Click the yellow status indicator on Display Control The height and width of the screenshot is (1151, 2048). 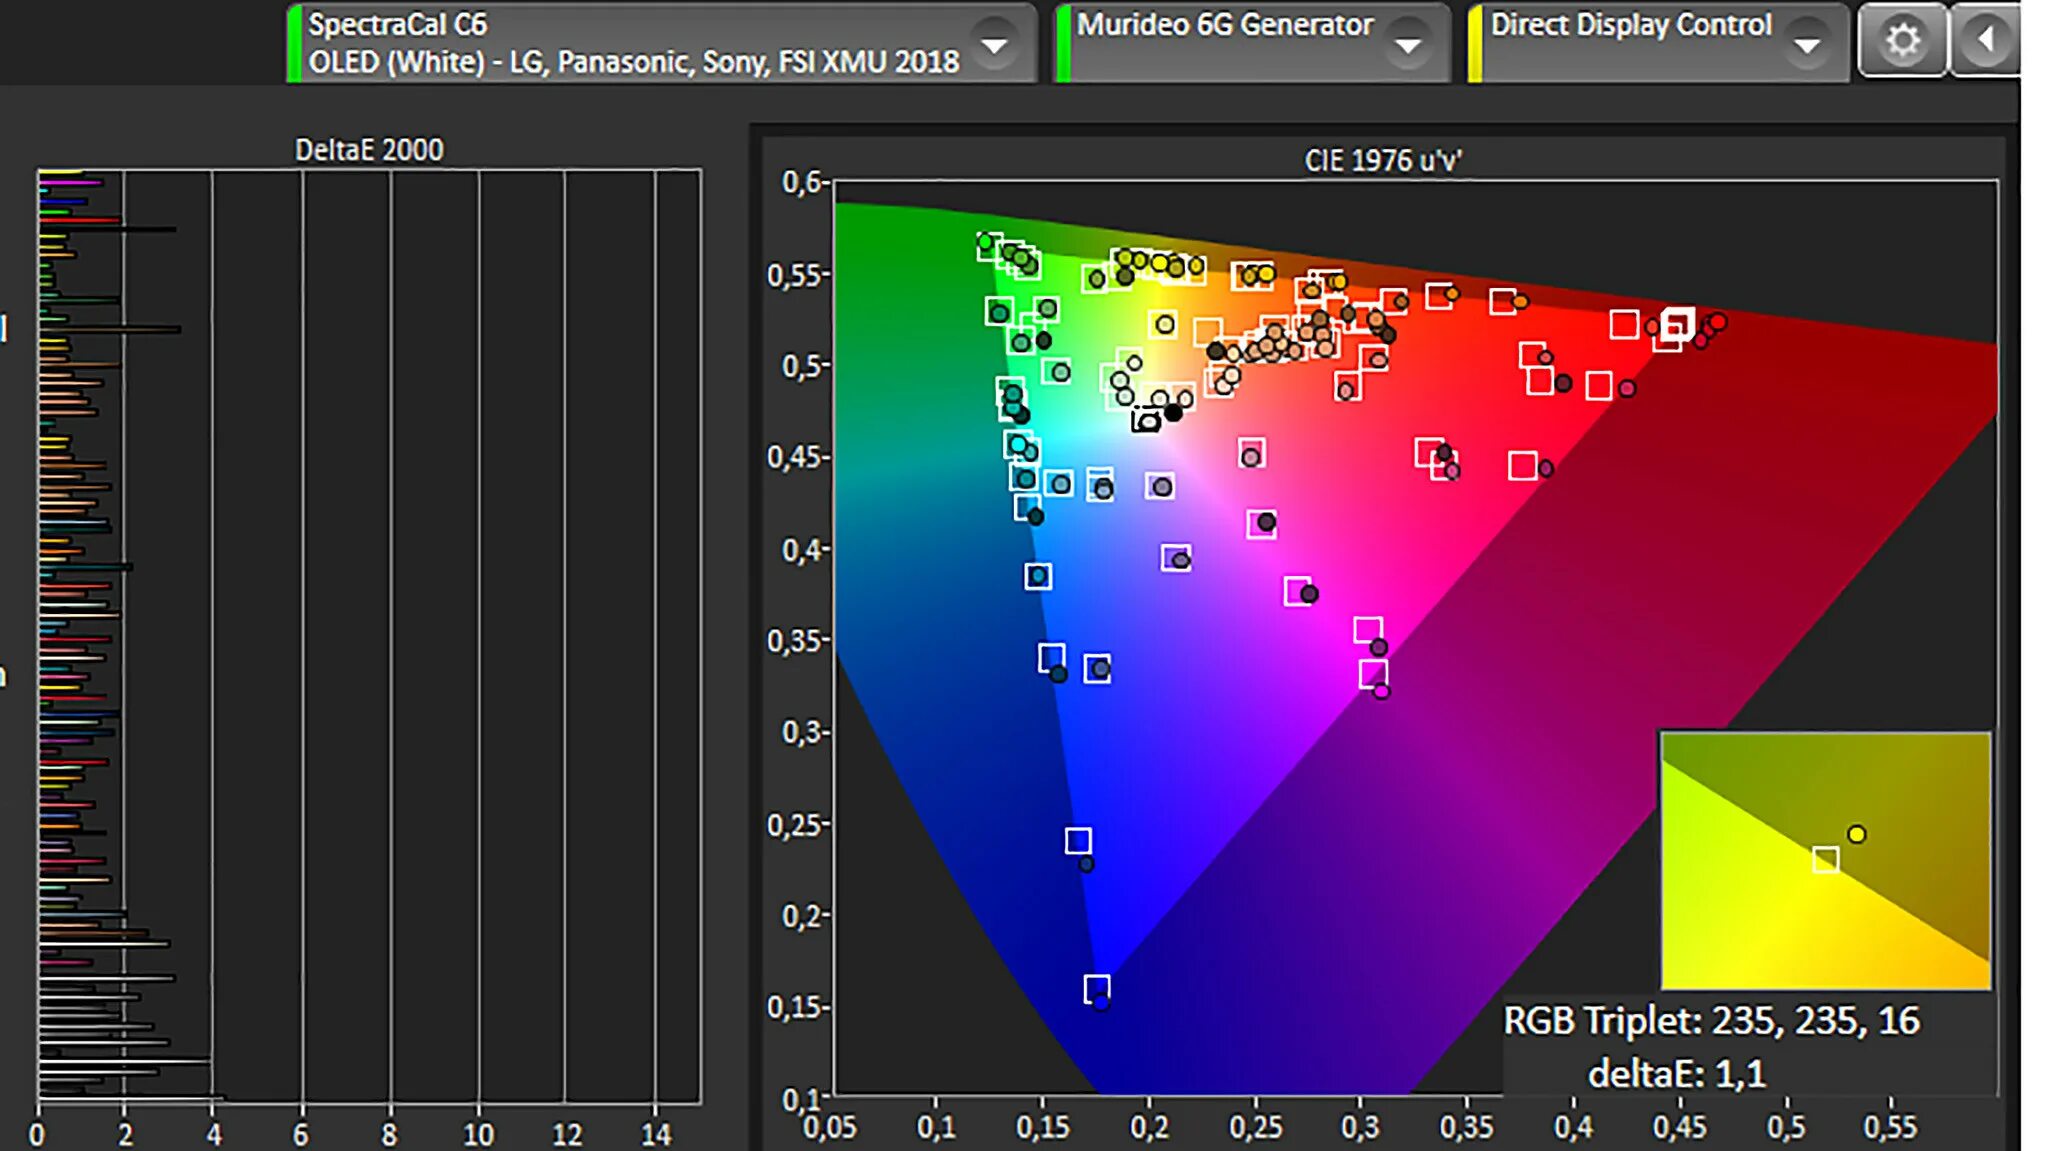click(1474, 44)
